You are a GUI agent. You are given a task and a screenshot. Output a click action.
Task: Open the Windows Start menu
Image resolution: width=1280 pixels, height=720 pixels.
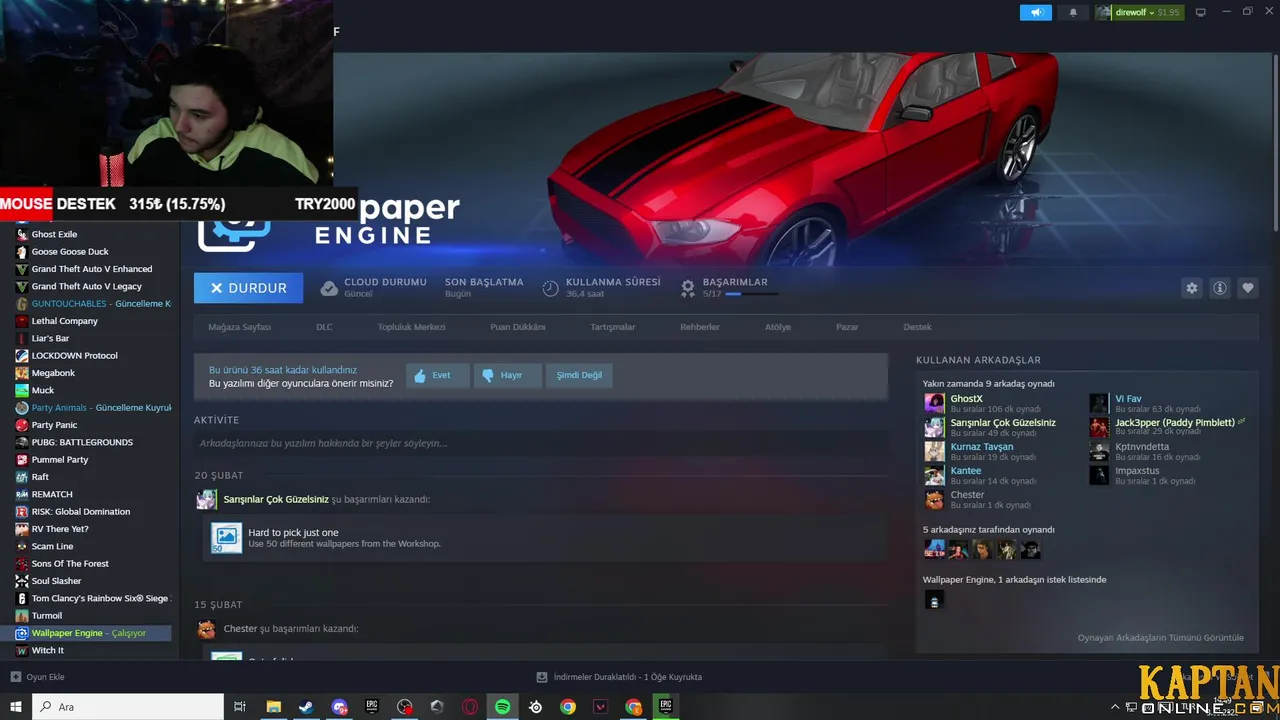[x=15, y=707]
